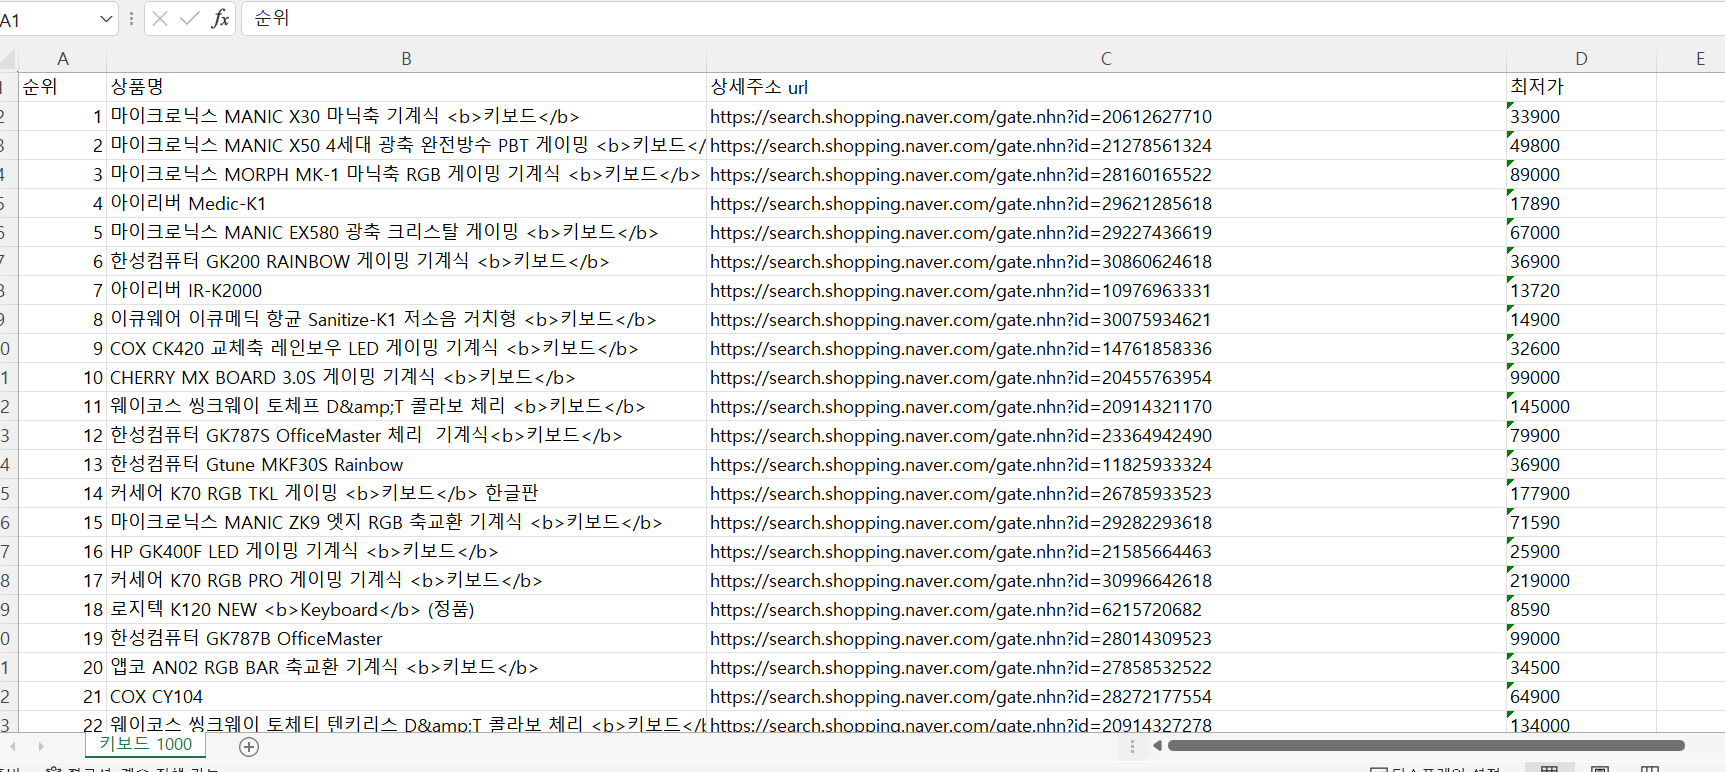Select the 최저가 header cell
This screenshot has width=1725, height=772.
(1581, 87)
